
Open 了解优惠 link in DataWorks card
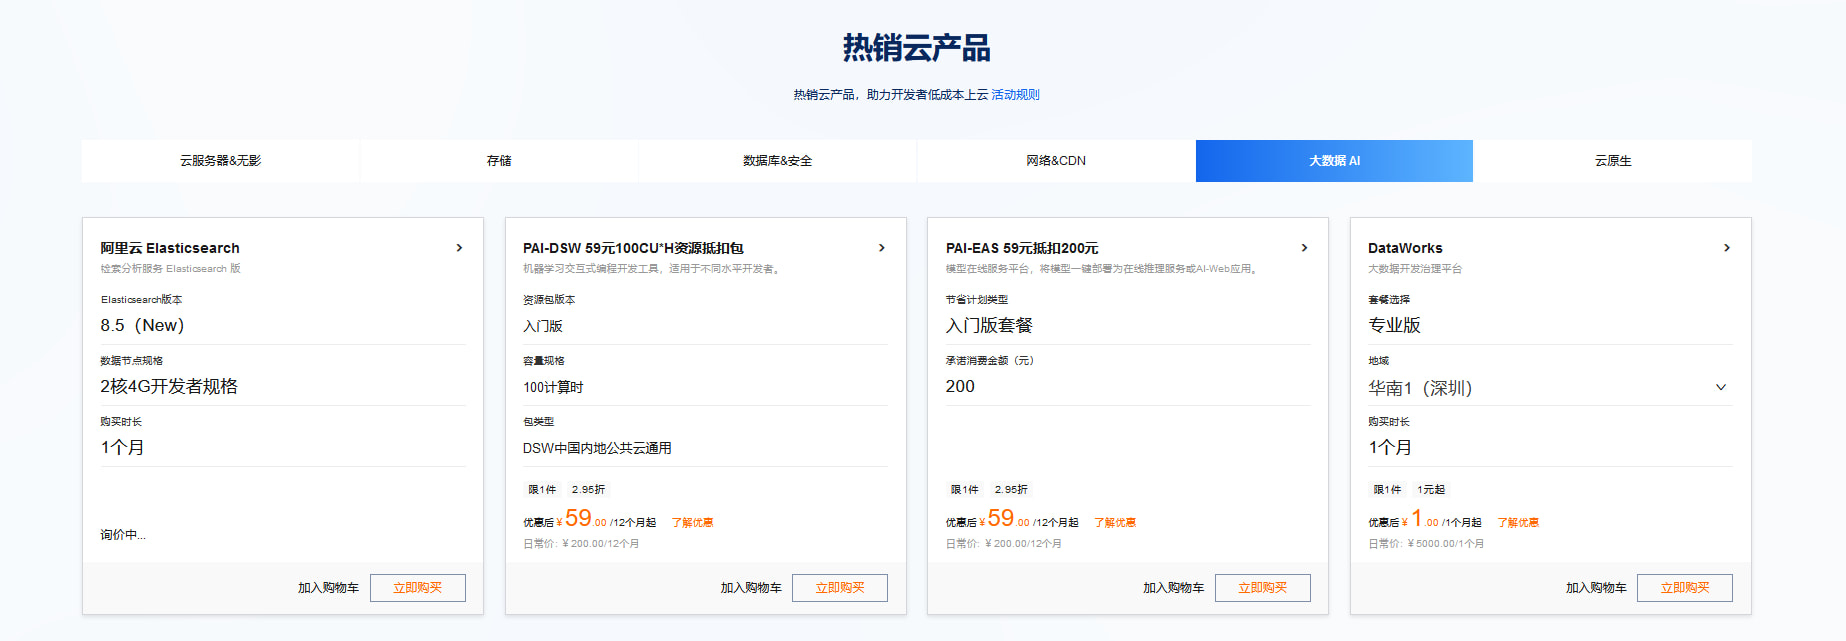1518,523
